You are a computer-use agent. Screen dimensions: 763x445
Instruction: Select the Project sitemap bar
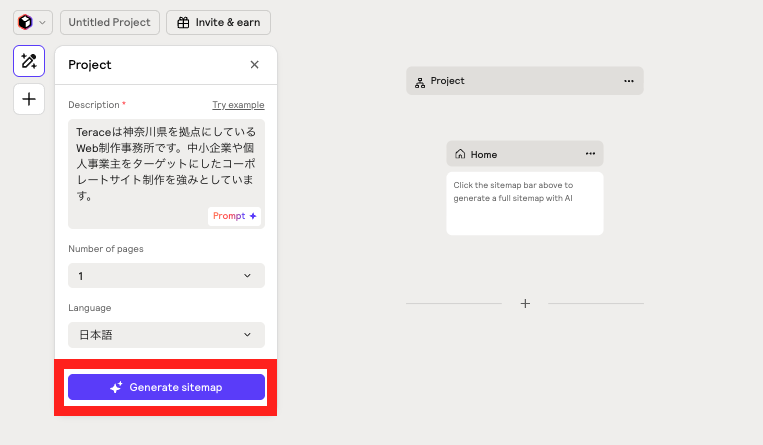524,81
